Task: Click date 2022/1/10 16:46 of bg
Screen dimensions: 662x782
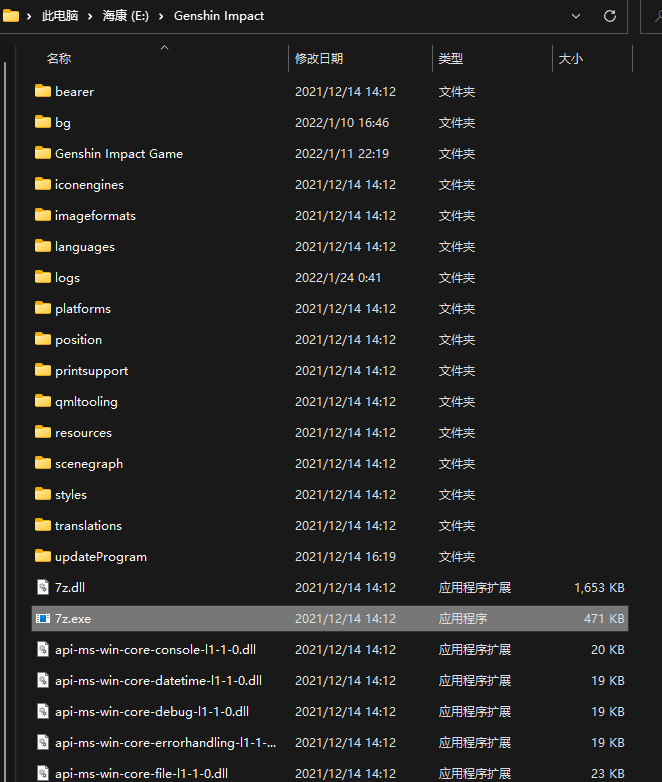Action: (342, 123)
